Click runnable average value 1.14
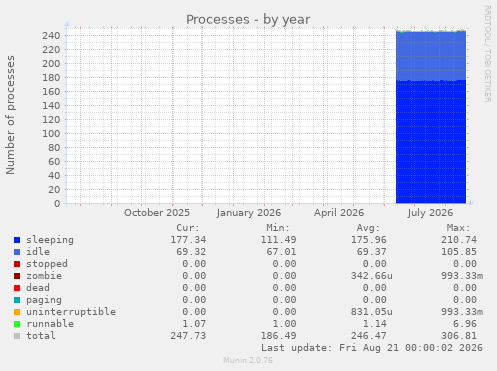This screenshot has height=371, width=497. (375, 324)
